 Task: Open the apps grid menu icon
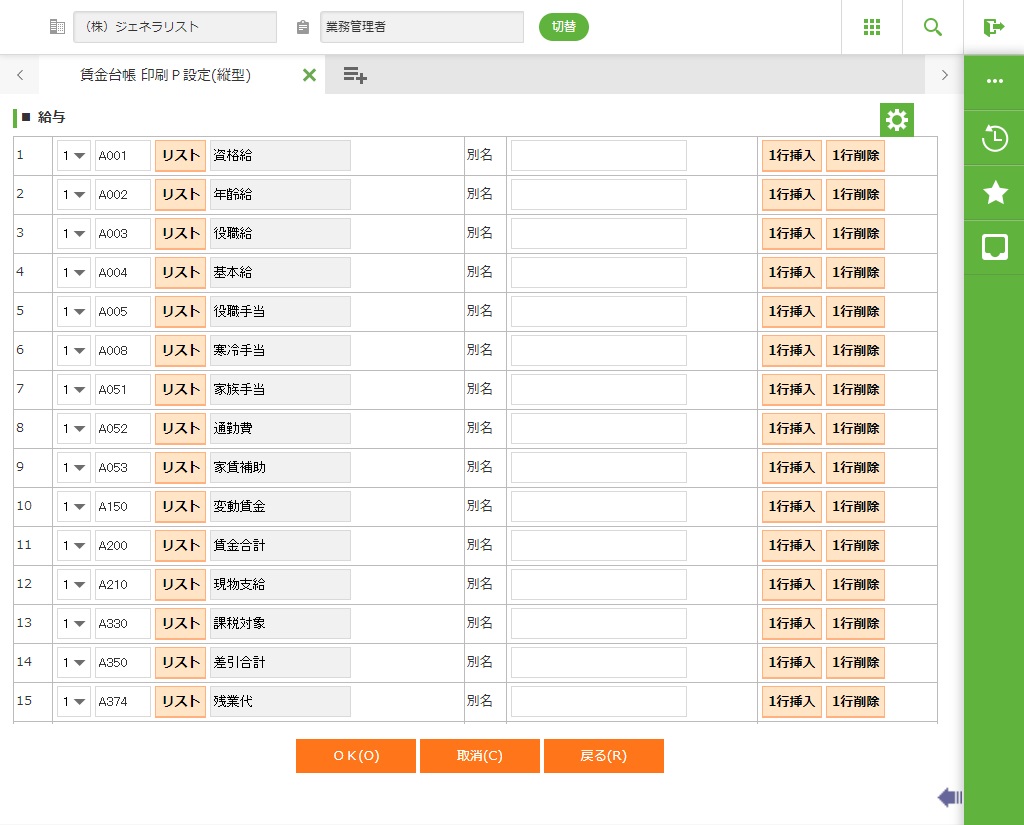tap(872, 27)
